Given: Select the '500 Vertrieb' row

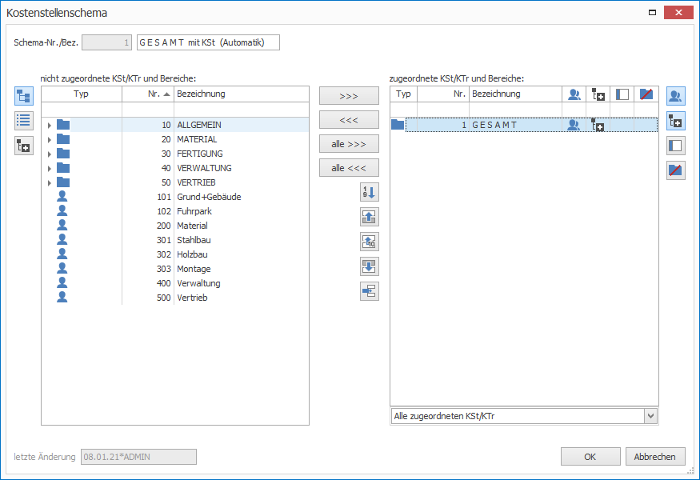Looking at the screenshot, I should coord(175,297).
